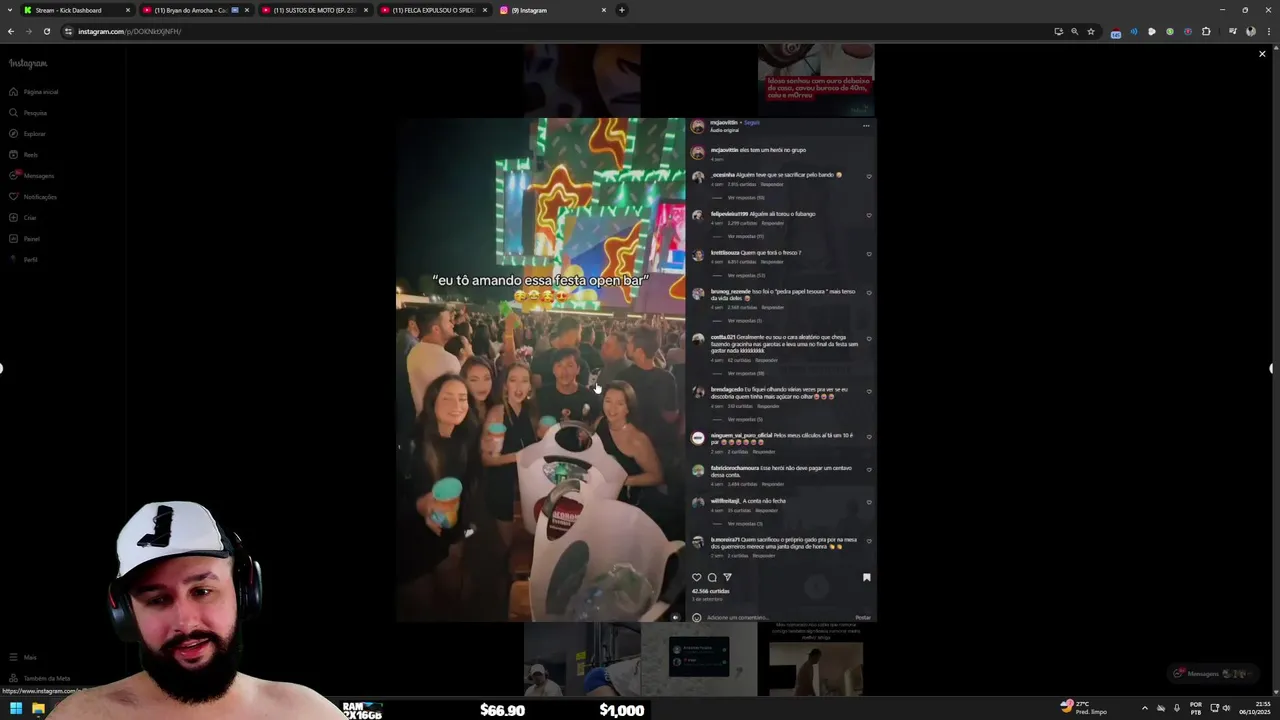Reply to _ocesinha's comment via Responder
This screenshot has height=720, width=1280.
point(772,184)
